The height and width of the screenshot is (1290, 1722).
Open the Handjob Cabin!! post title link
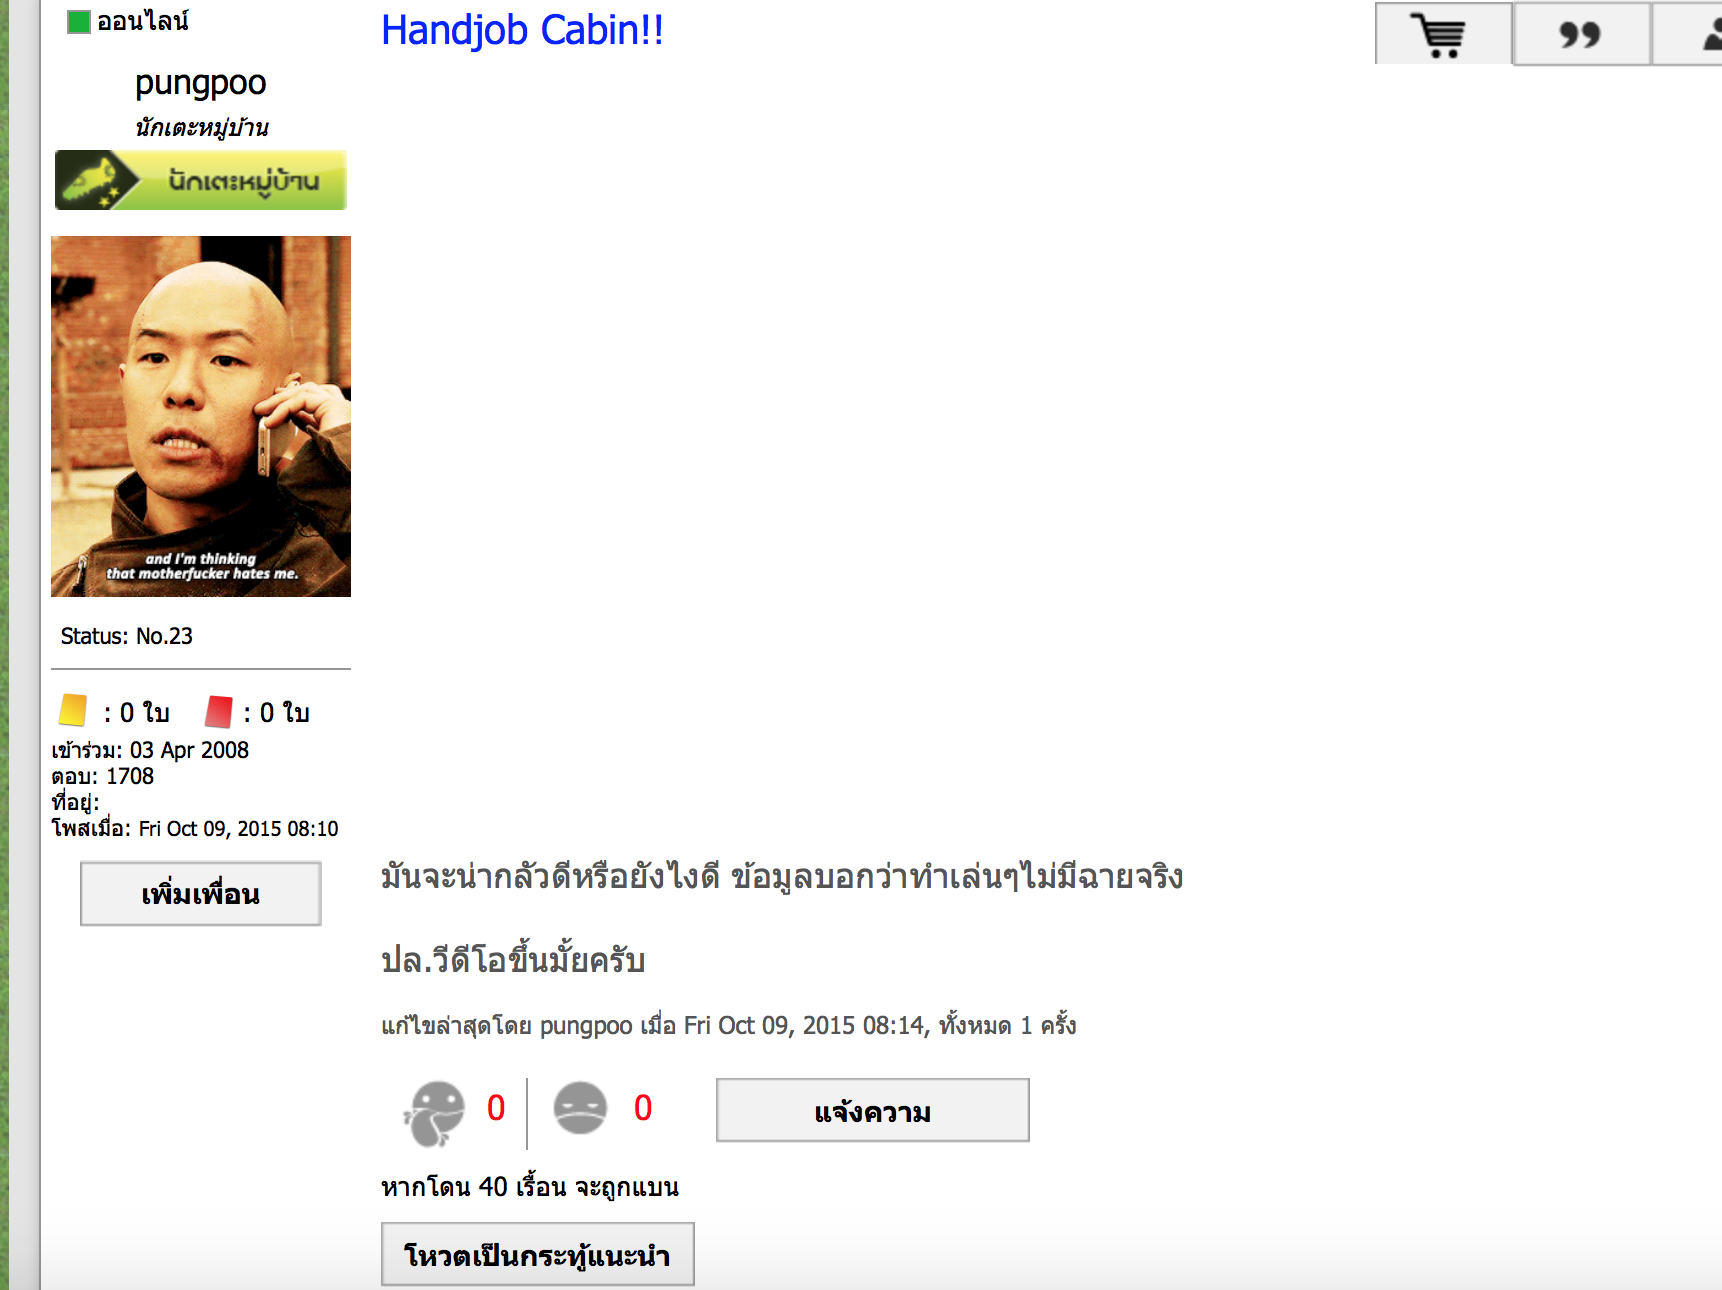(x=522, y=31)
